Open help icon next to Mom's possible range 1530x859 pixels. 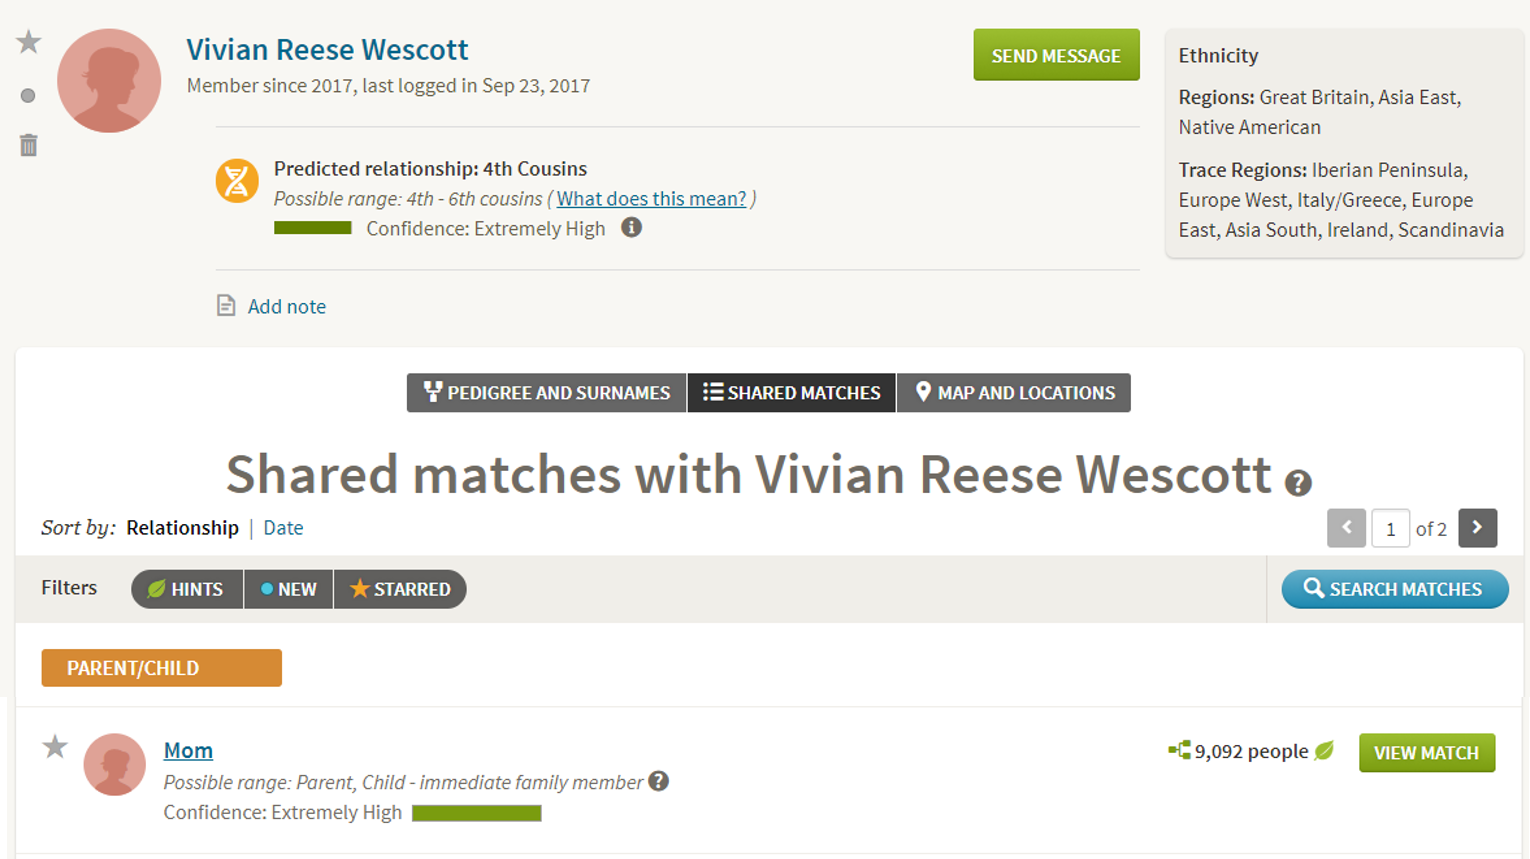[658, 781]
